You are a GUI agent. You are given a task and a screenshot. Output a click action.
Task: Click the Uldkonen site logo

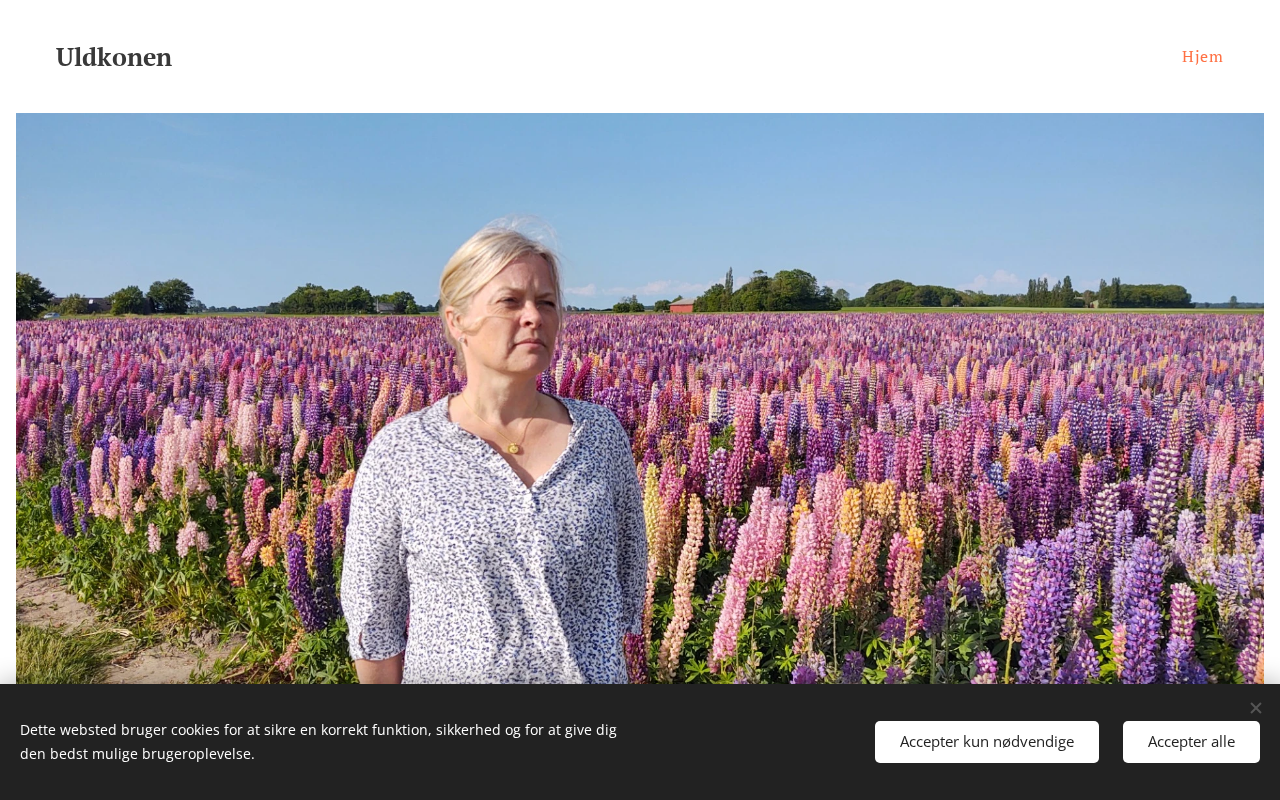[114, 57]
